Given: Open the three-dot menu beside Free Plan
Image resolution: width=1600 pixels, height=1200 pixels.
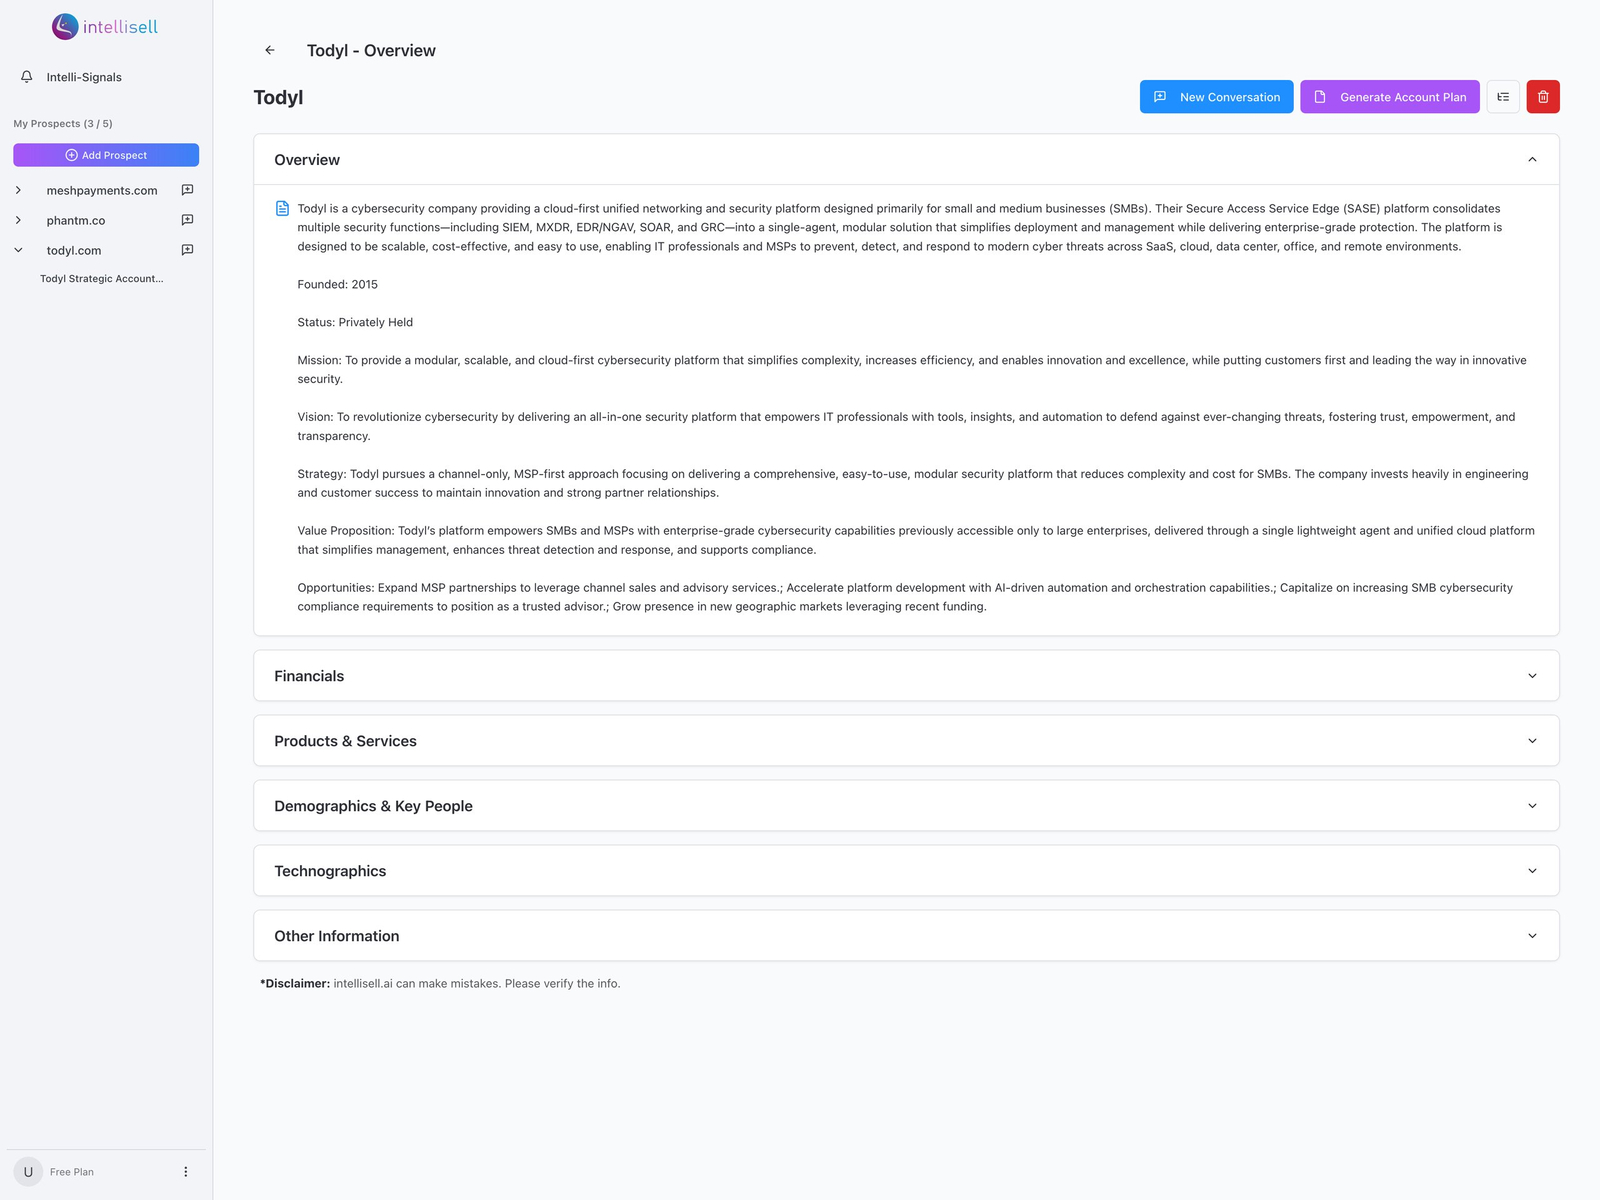Looking at the screenshot, I should [185, 1172].
